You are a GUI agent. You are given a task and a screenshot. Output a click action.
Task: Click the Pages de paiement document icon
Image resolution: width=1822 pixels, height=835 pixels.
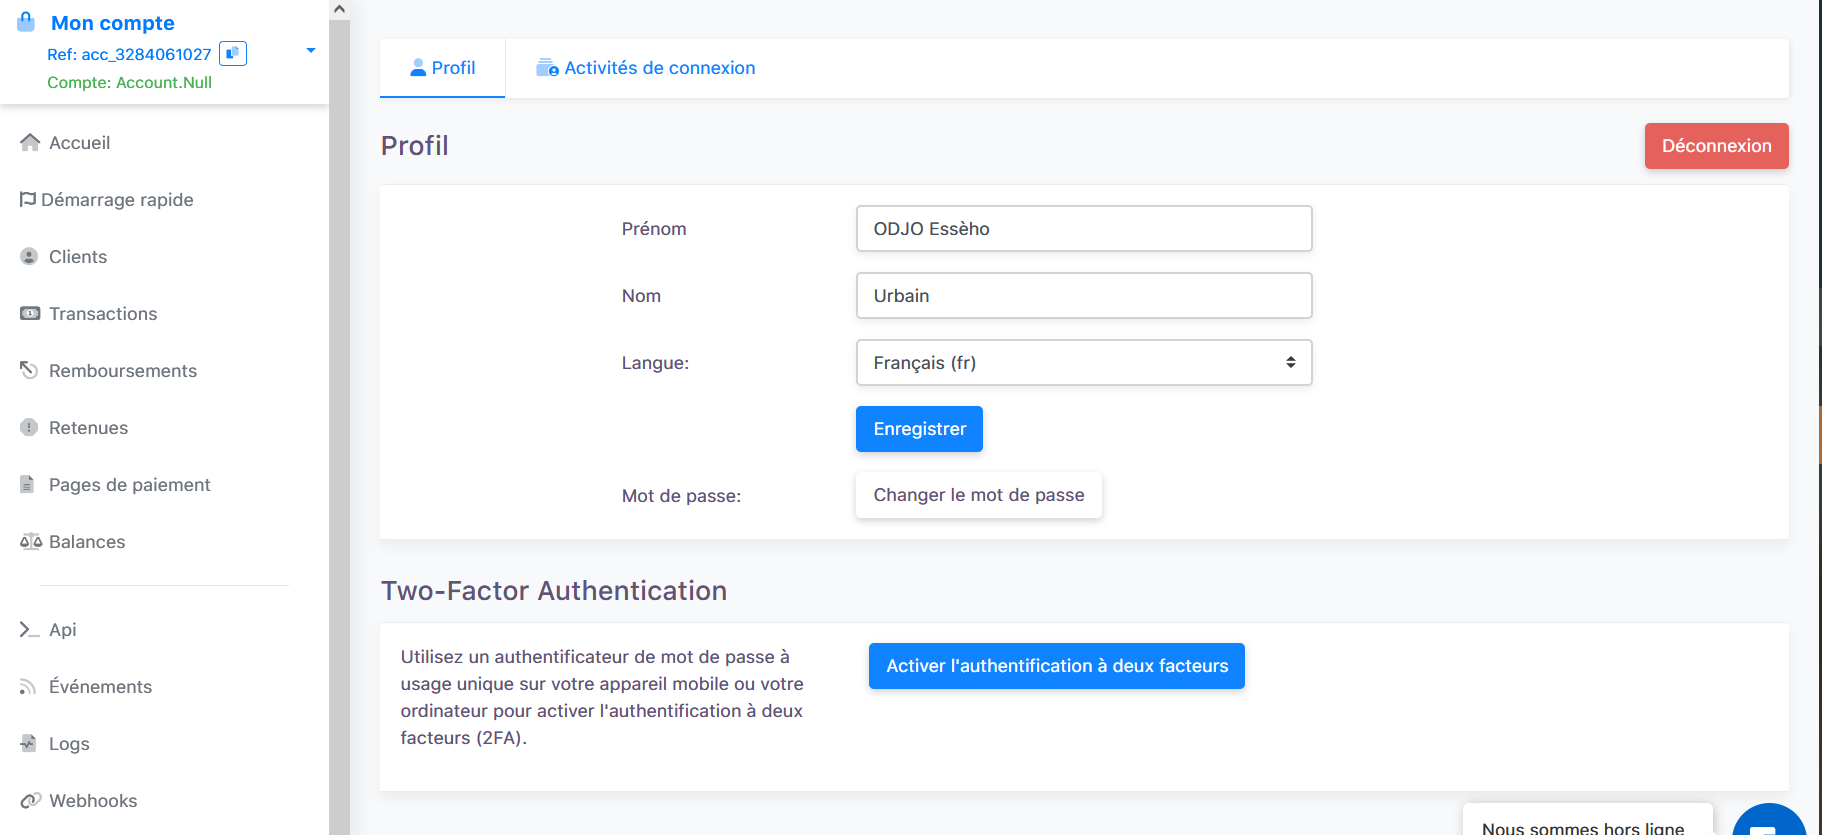[x=28, y=484]
